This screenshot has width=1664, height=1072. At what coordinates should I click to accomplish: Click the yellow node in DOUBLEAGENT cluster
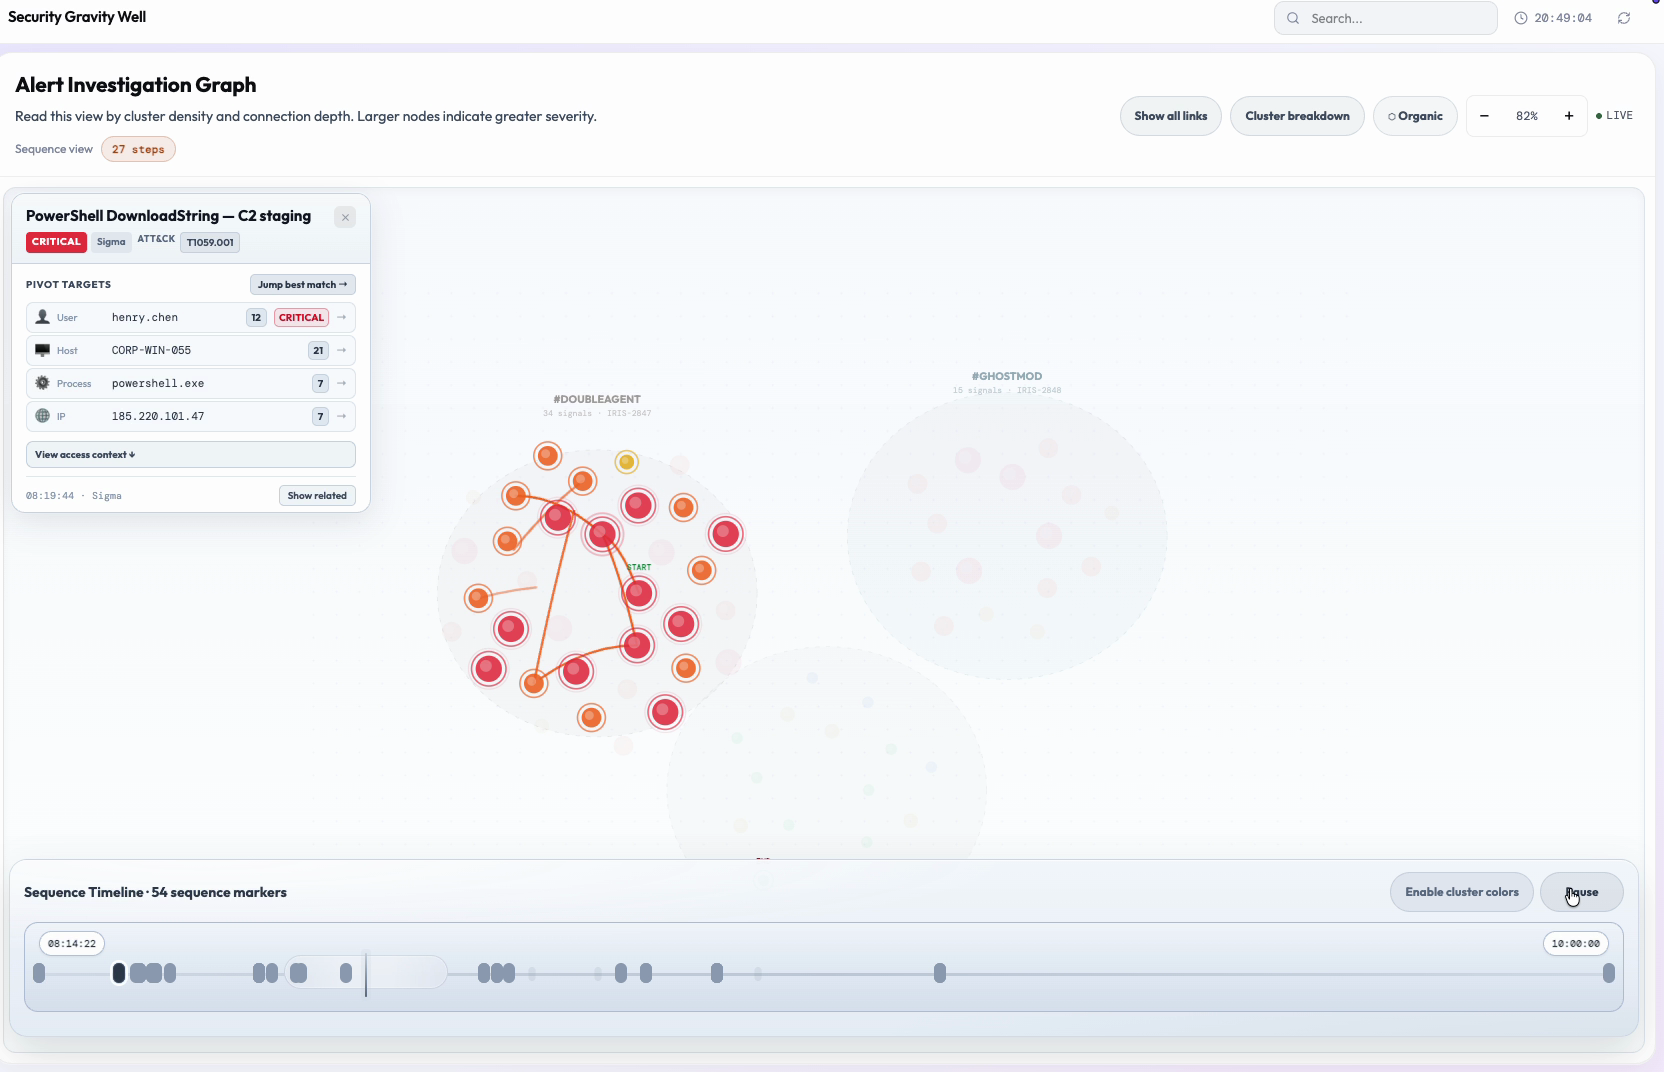click(627, 462)
